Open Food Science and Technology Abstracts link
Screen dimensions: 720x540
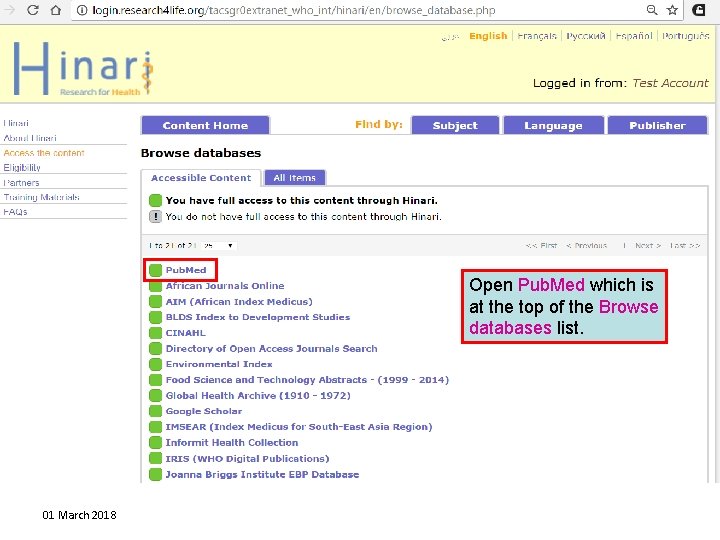point(307,380)
